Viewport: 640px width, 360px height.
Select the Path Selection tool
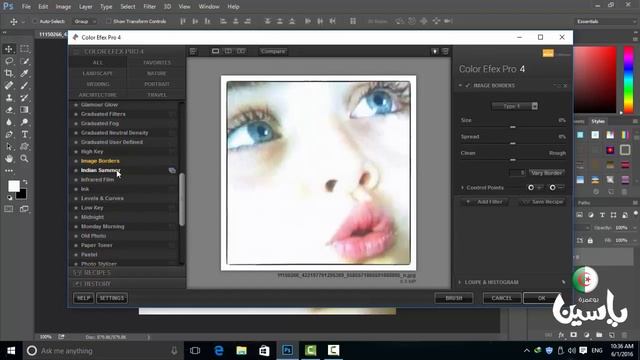(x=9, y=147)
